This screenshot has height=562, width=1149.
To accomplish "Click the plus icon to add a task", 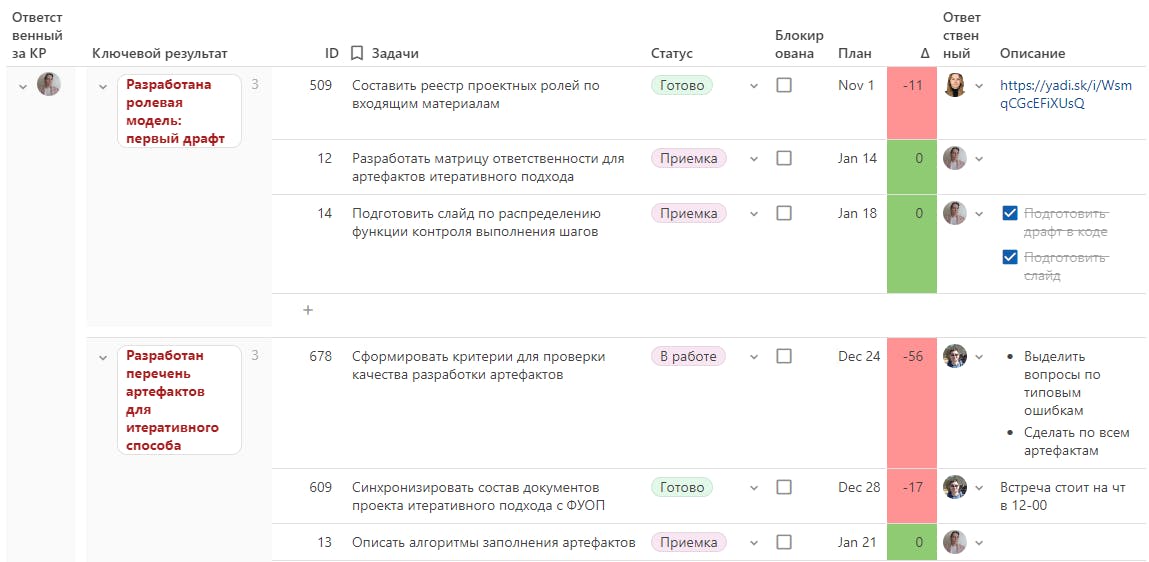I will point(309,310).
